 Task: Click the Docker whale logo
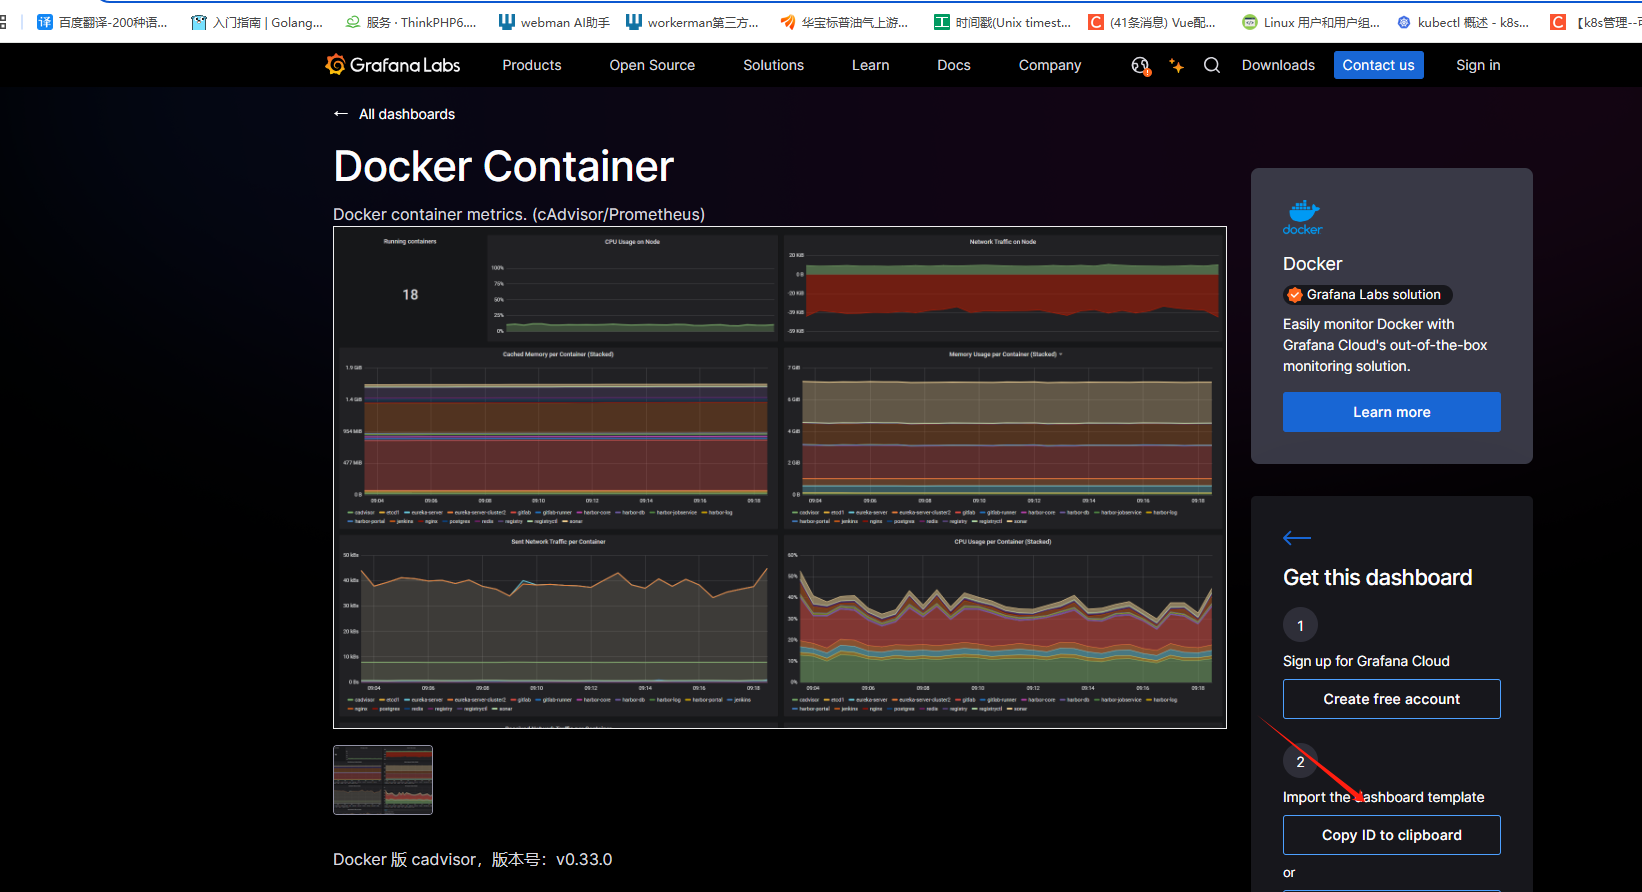(x=1302, y=217)
